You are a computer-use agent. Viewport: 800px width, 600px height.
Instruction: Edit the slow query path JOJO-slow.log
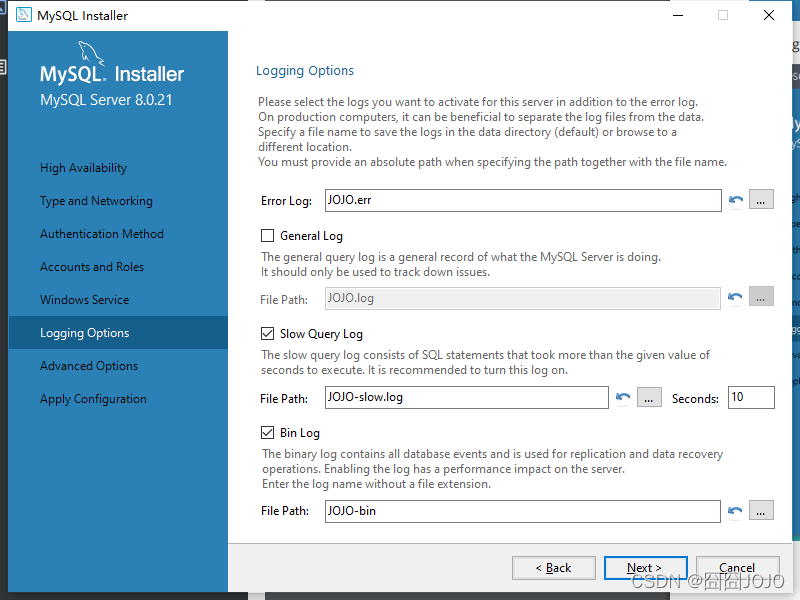click(466, 397)
